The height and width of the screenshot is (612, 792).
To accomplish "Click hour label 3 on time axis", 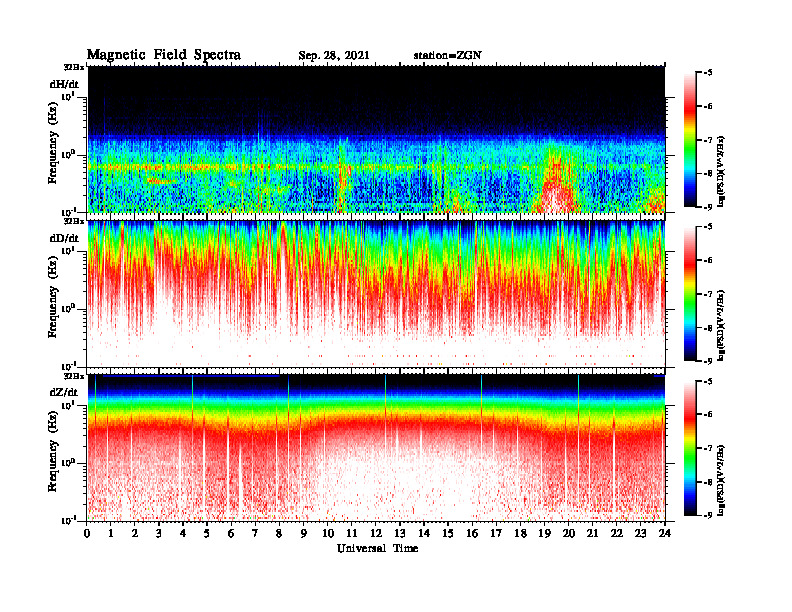I will point(159,534).
